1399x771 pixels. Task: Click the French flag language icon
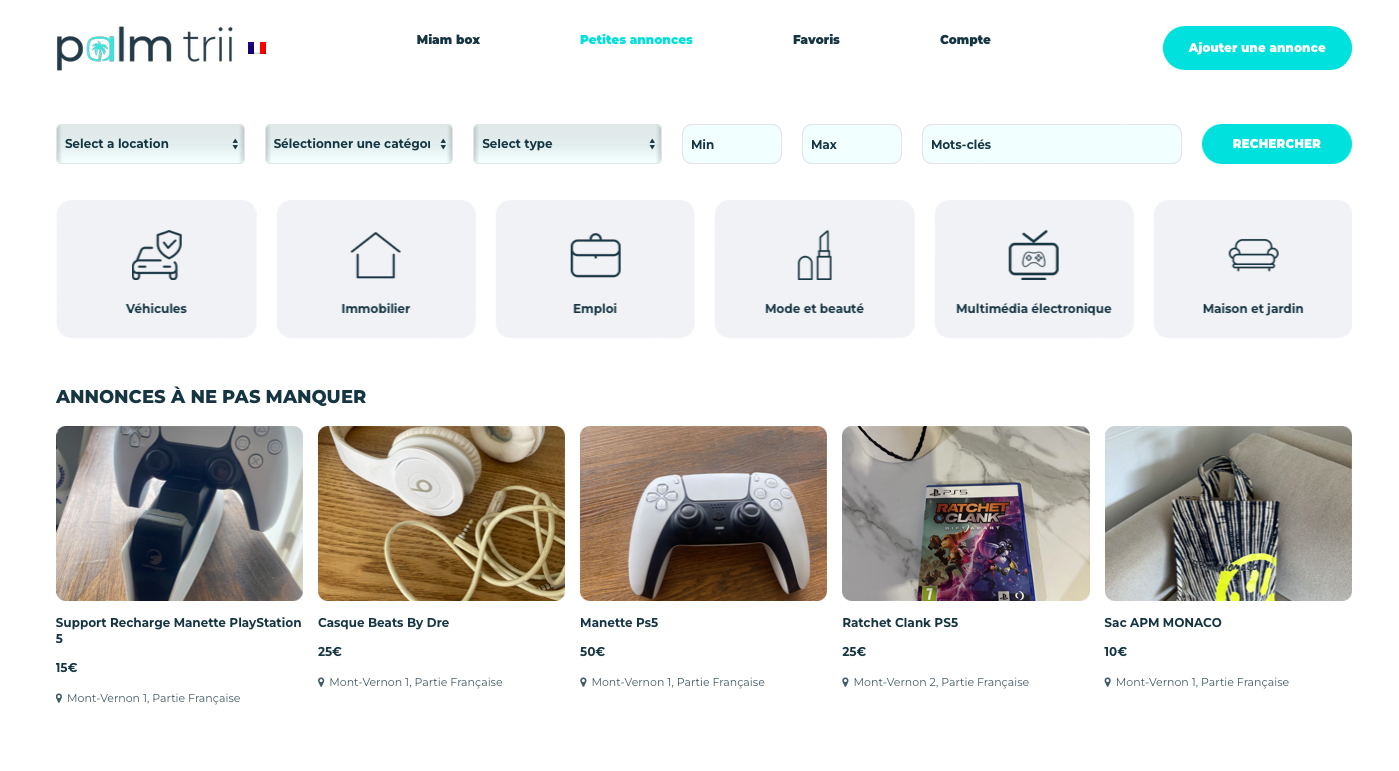click(x=257, y=48)
